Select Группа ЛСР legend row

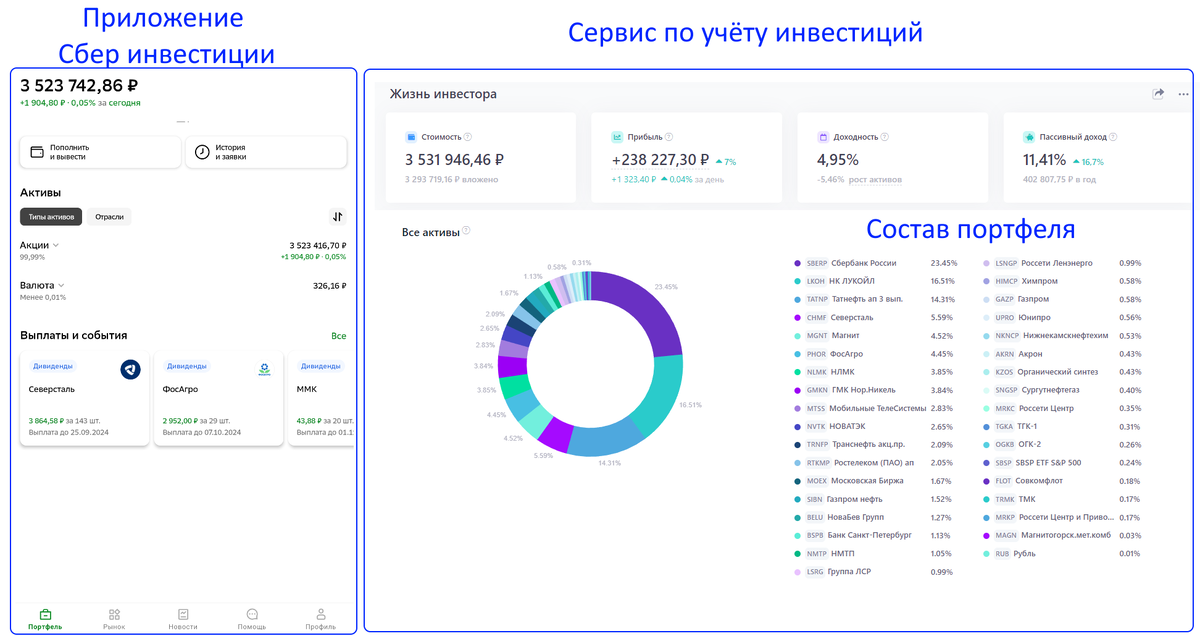[x=874, y=572]
